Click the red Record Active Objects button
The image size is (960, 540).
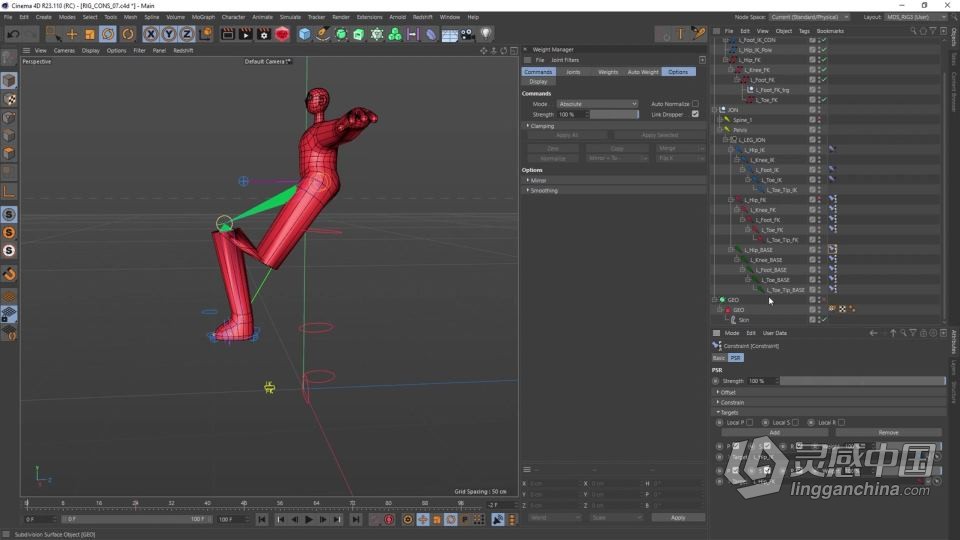(389, 519)
